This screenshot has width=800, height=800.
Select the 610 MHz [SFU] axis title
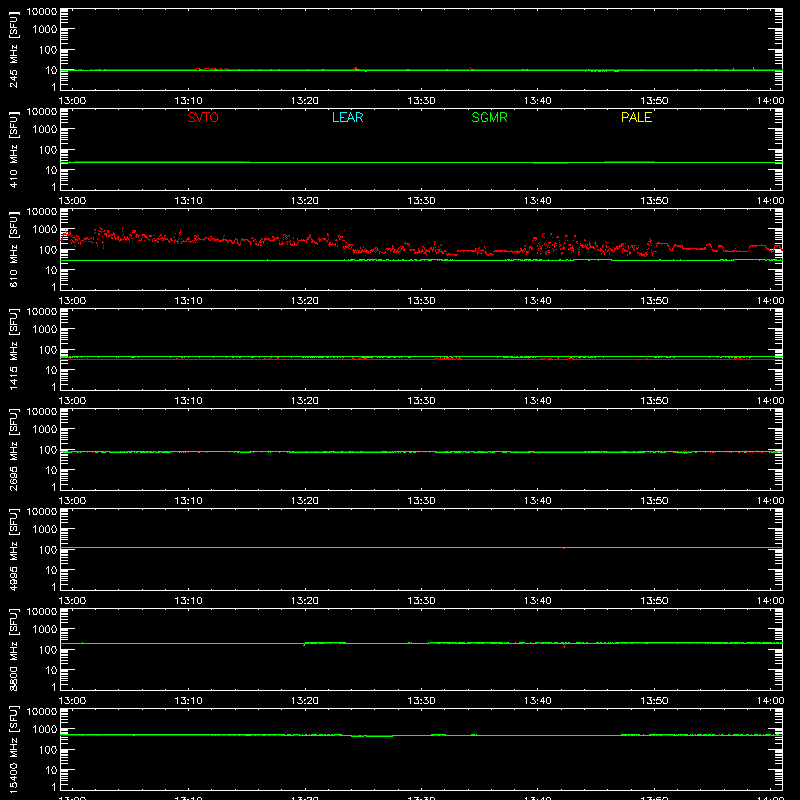[13, 250]
